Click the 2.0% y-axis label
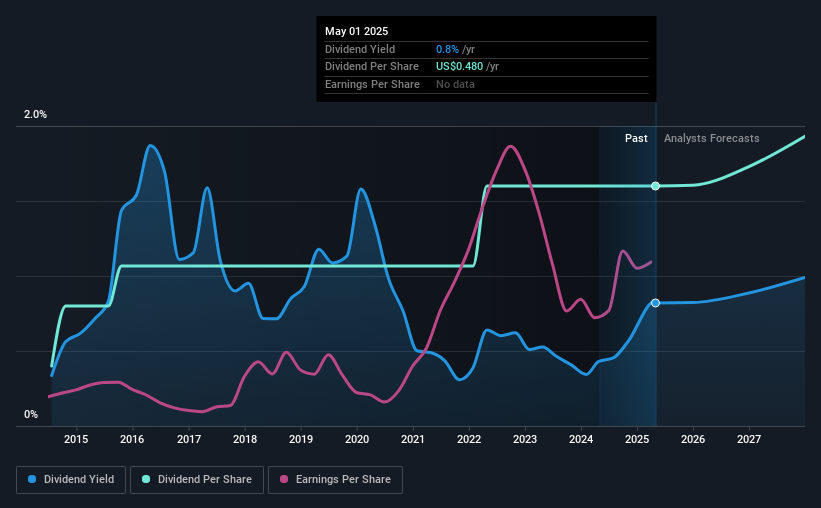821x508 pixels. (x=35, y=115)
